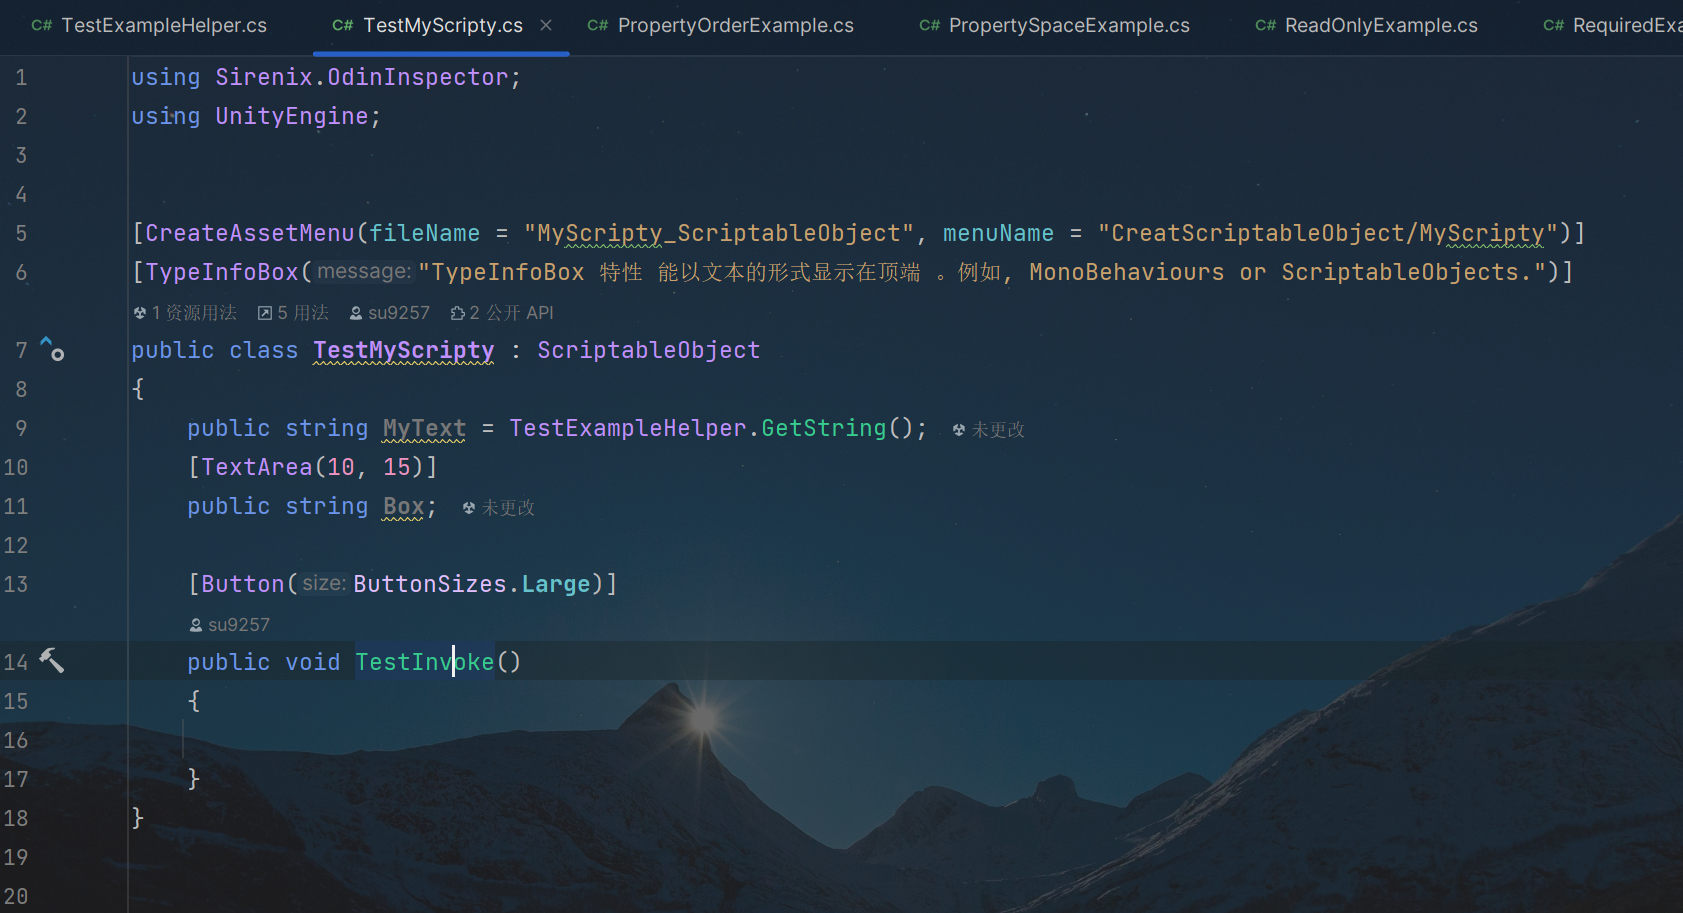
Task: Click the "MyScripty_ScriptableObject" fileName string
Action: [719, 233]
